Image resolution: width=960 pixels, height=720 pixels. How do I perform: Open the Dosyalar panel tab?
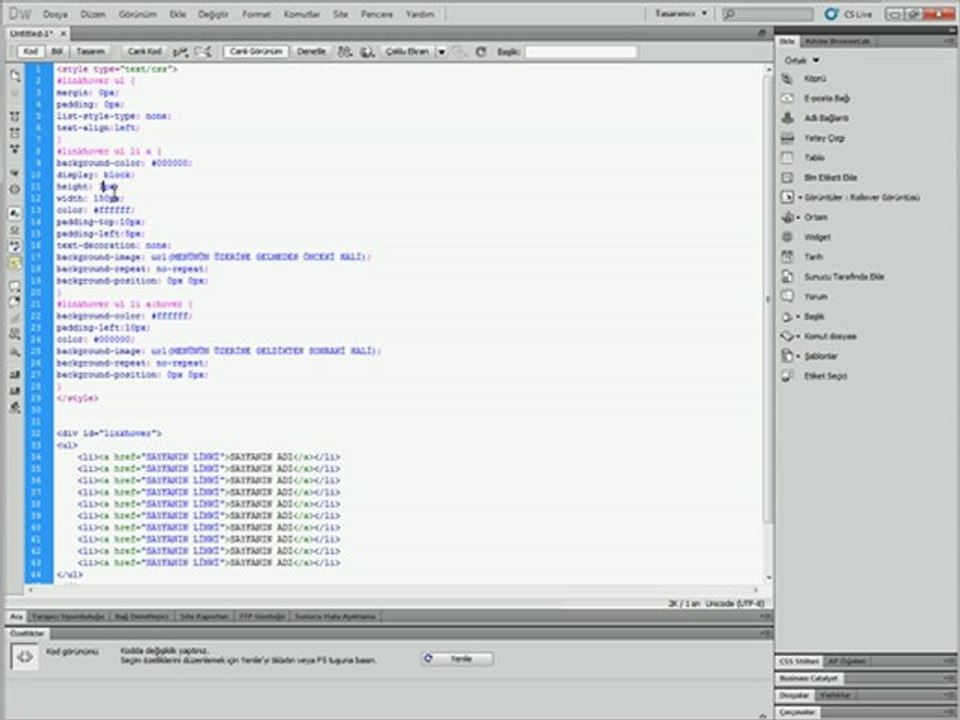tap(795, 696)
